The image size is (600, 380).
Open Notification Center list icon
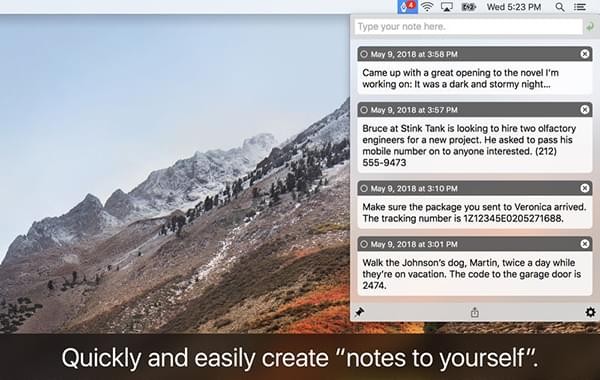(x=580, y=7)
